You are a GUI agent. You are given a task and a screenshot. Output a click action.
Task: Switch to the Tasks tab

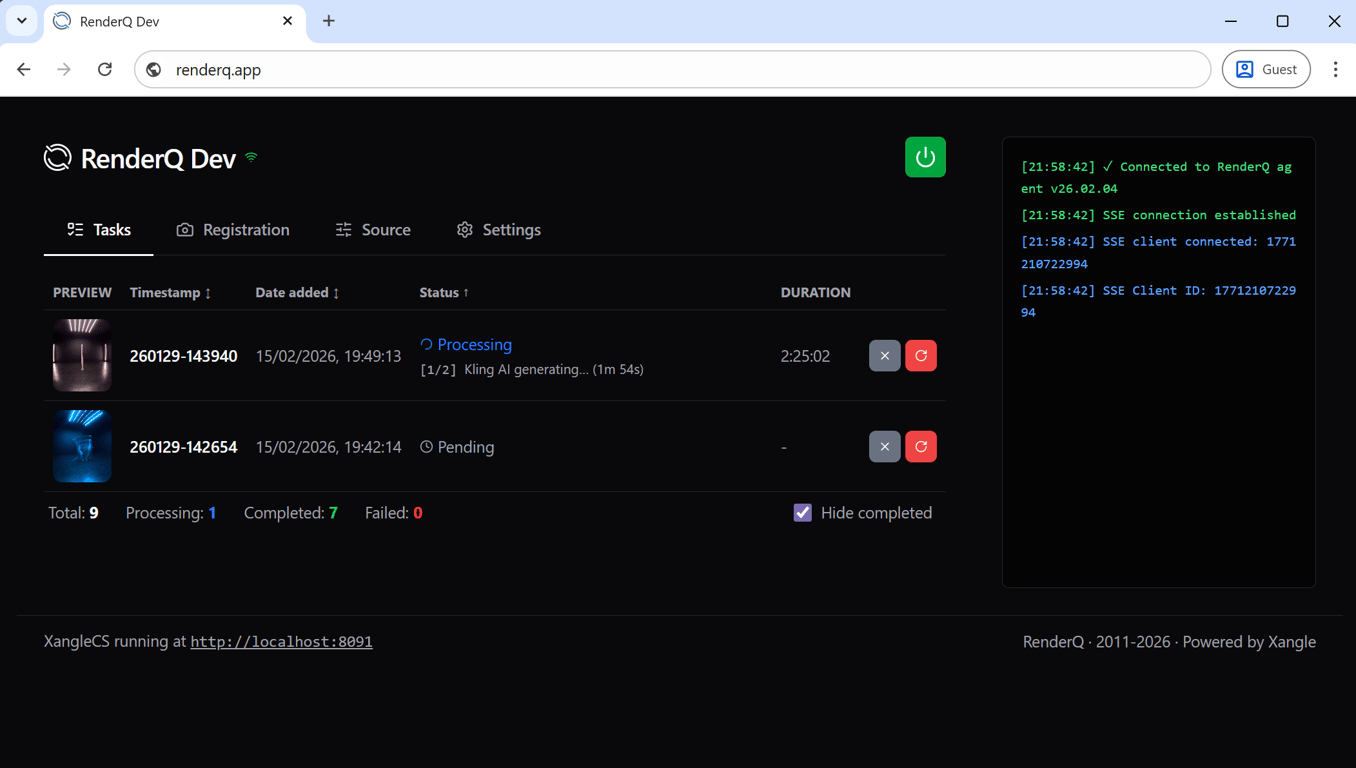pos(99,230)
